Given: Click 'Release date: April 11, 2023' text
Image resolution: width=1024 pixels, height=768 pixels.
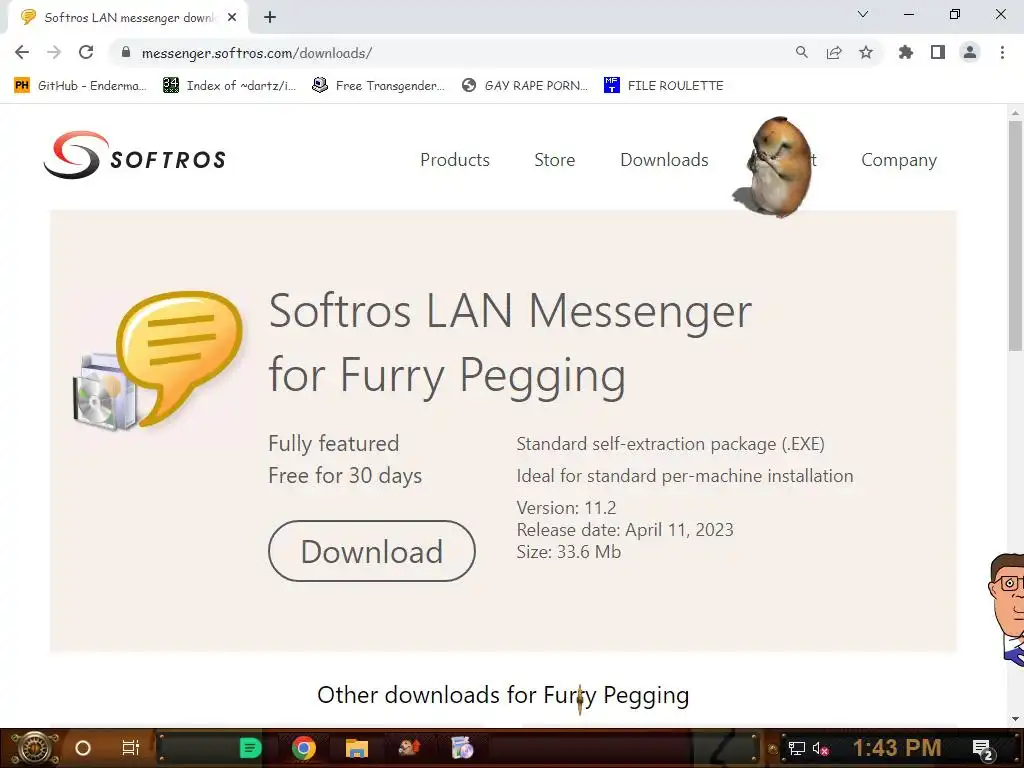Looking at the screenshot, I should 625,530.
